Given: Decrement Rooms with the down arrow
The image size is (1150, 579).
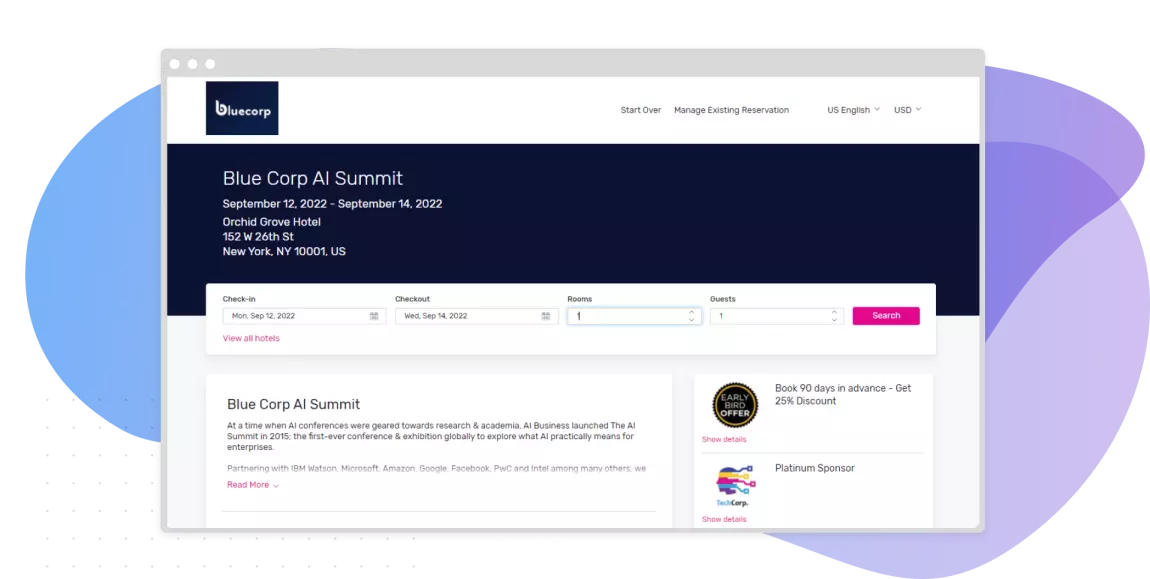Looking at the screenshot, I should [x=691, y=319].
